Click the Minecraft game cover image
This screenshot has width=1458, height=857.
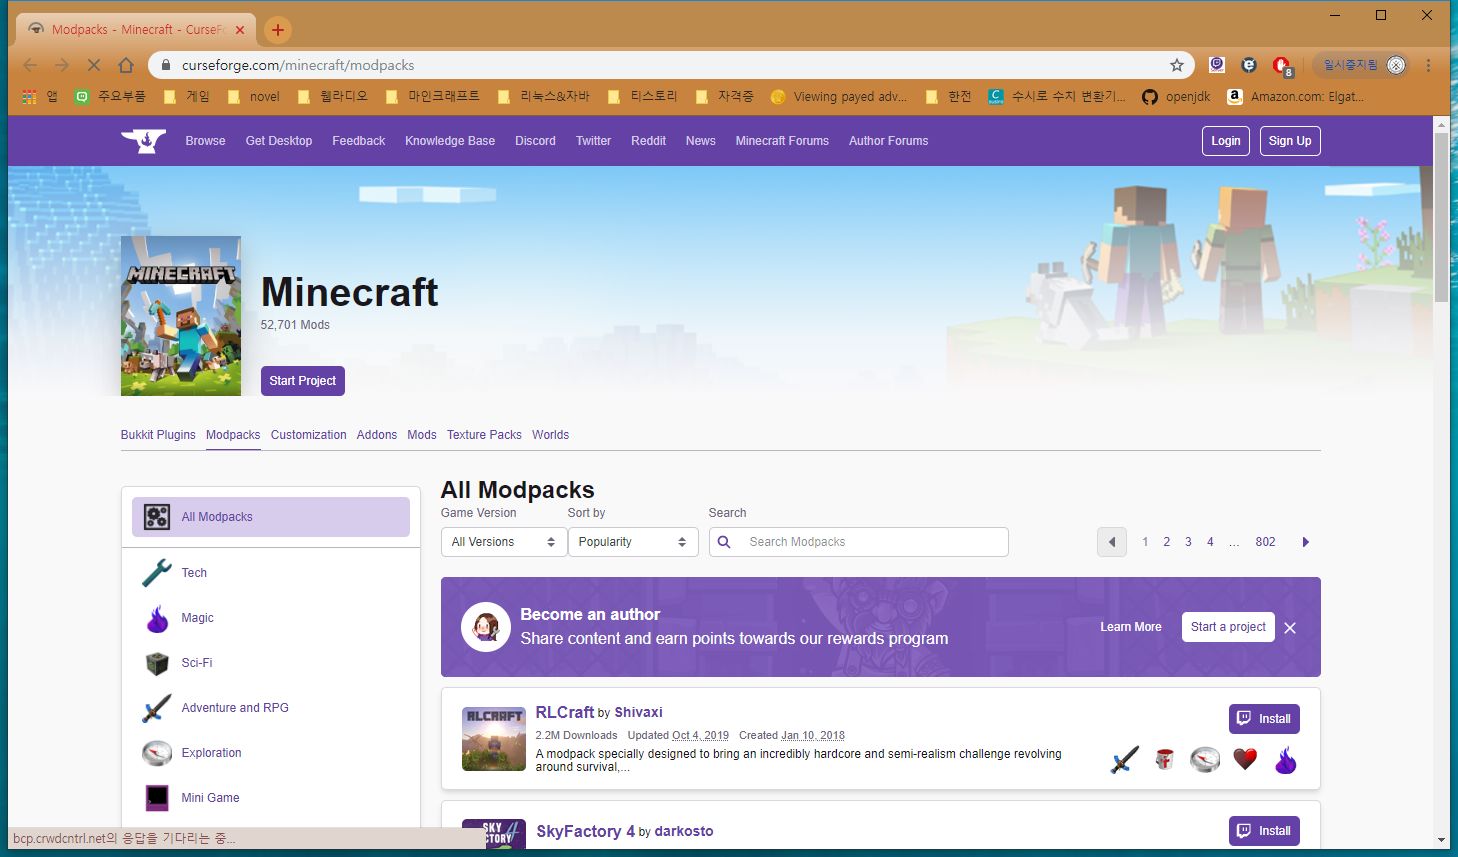click(x=181, y=316)
